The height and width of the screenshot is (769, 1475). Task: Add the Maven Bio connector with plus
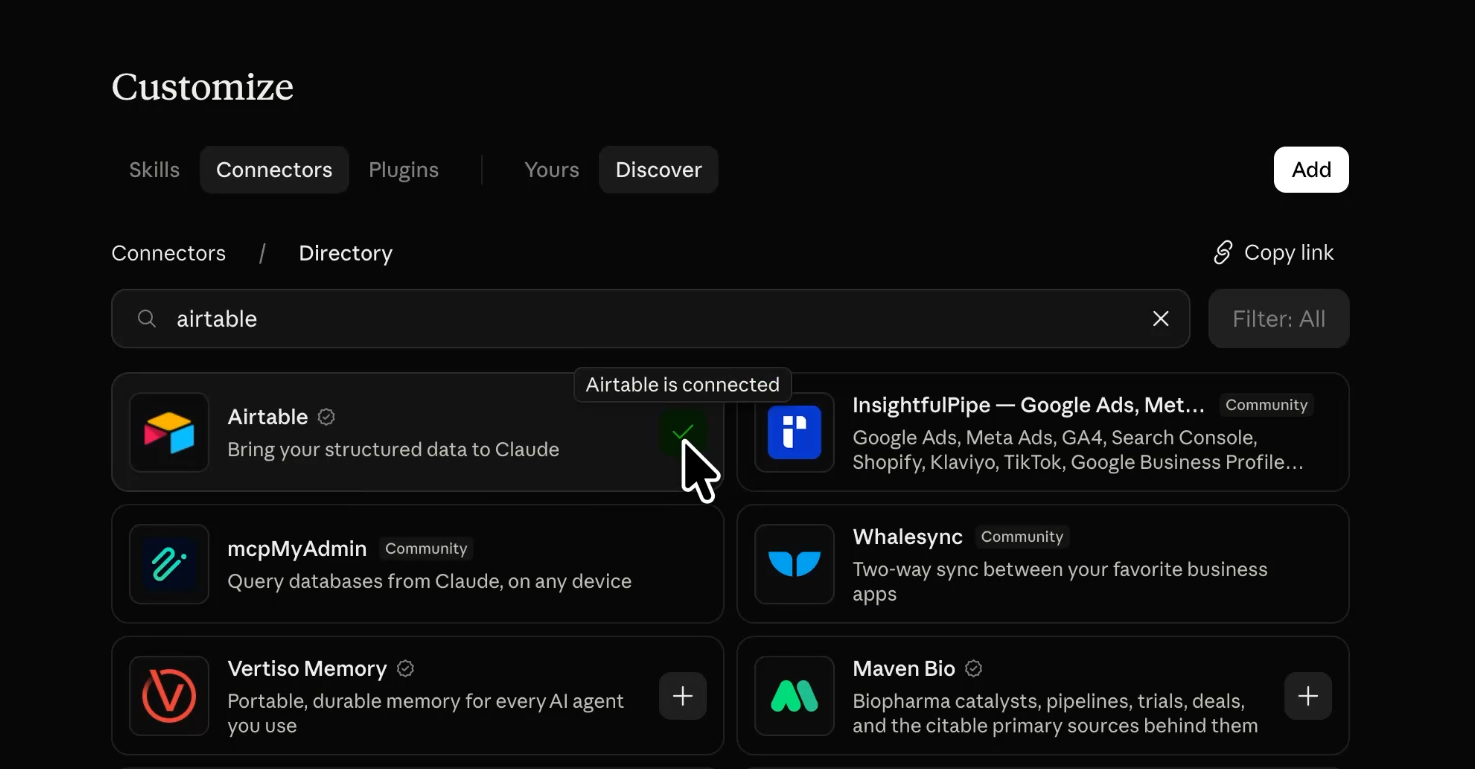pyautogui.click(x=1308, y=696)
